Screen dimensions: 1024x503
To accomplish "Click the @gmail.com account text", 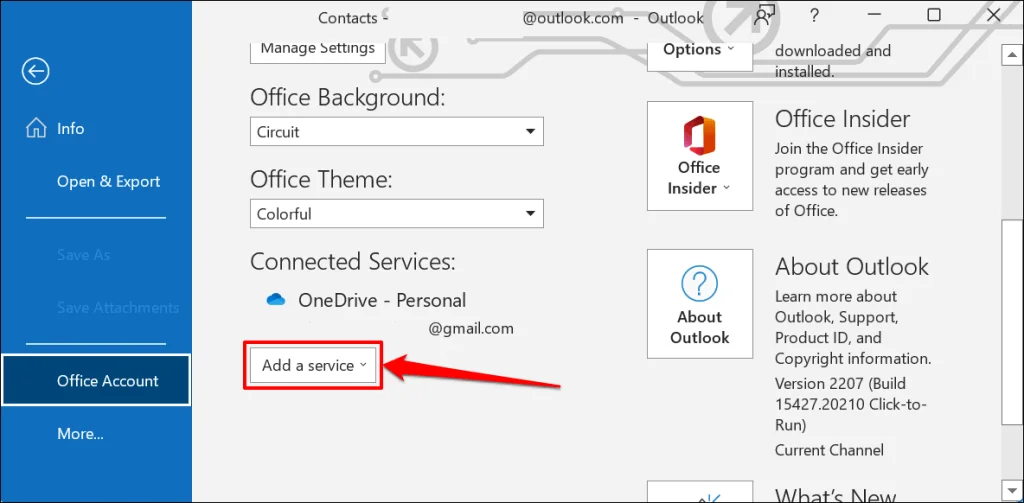I will (471, 329).
